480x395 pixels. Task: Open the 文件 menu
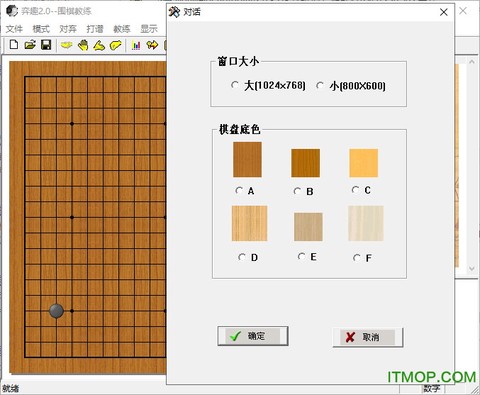click(14, 29)
